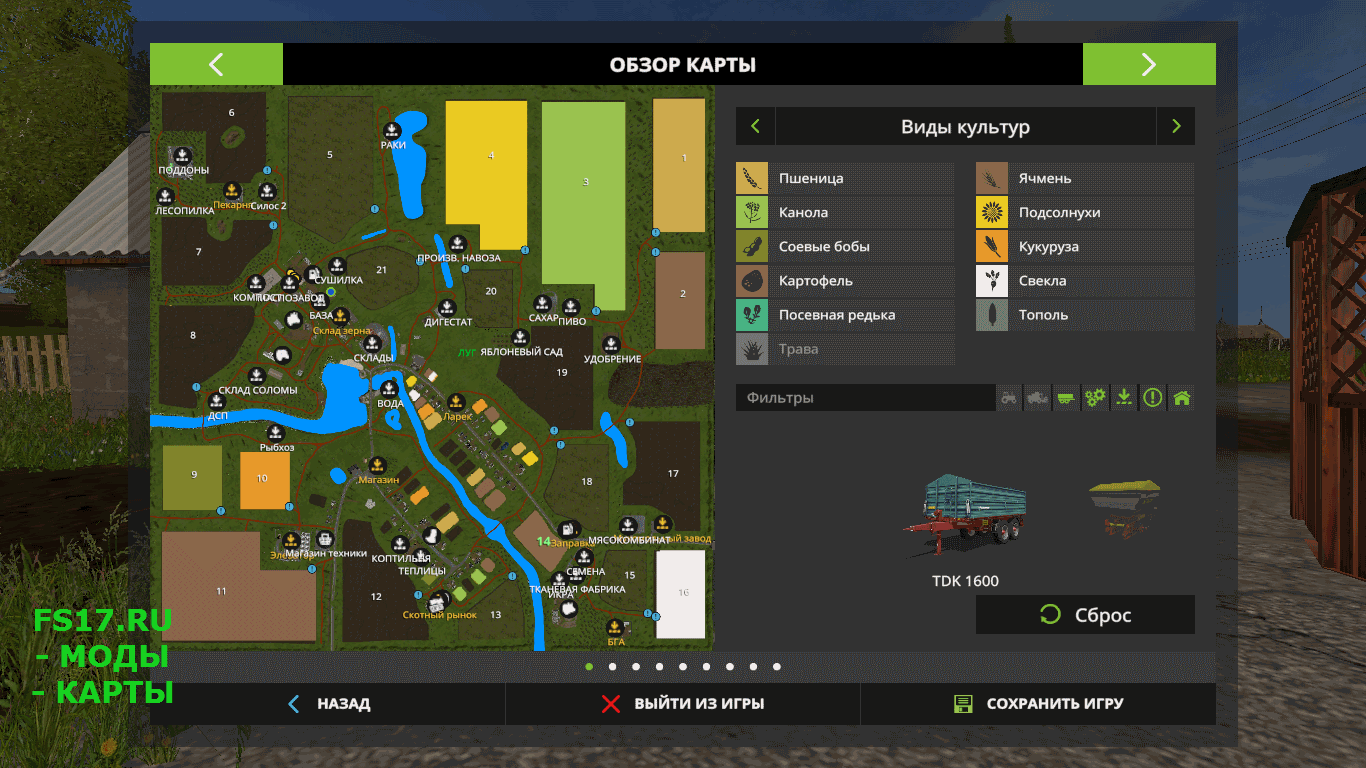The height and width of the screenshot is (768, 1366).
Task: Click the Кукуруза orange color swatch
Action: click(x=992, y=247)
